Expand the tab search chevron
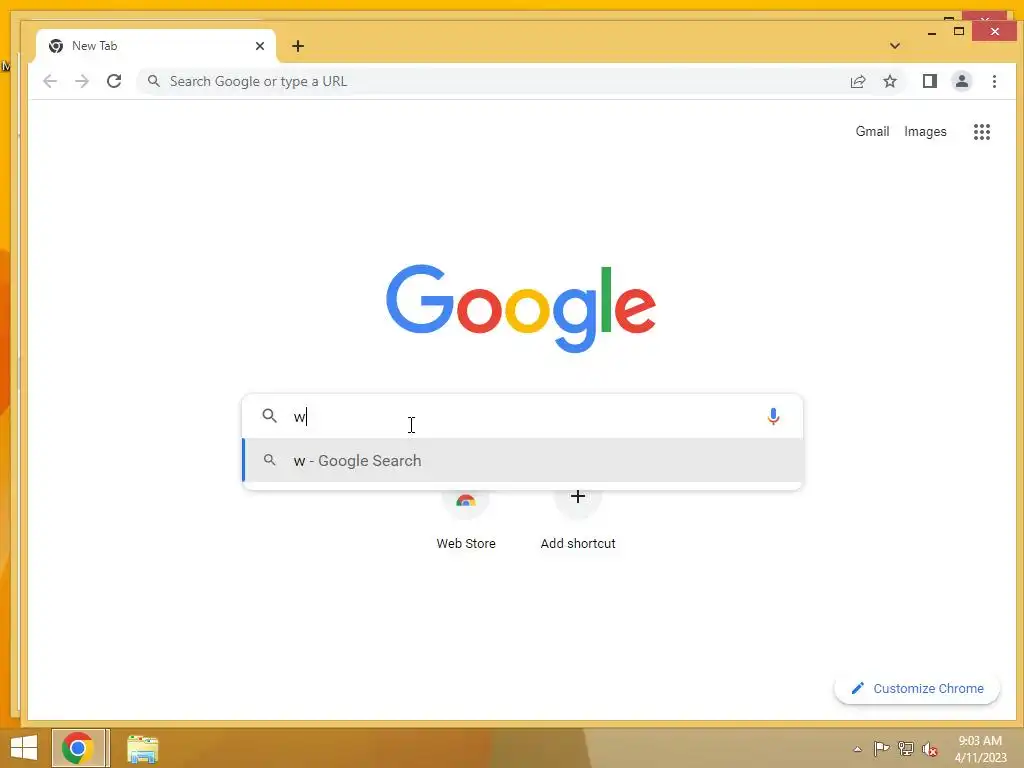Image resolution: width=1024 pixels, height=768 pixels. (x=895, y=46)
